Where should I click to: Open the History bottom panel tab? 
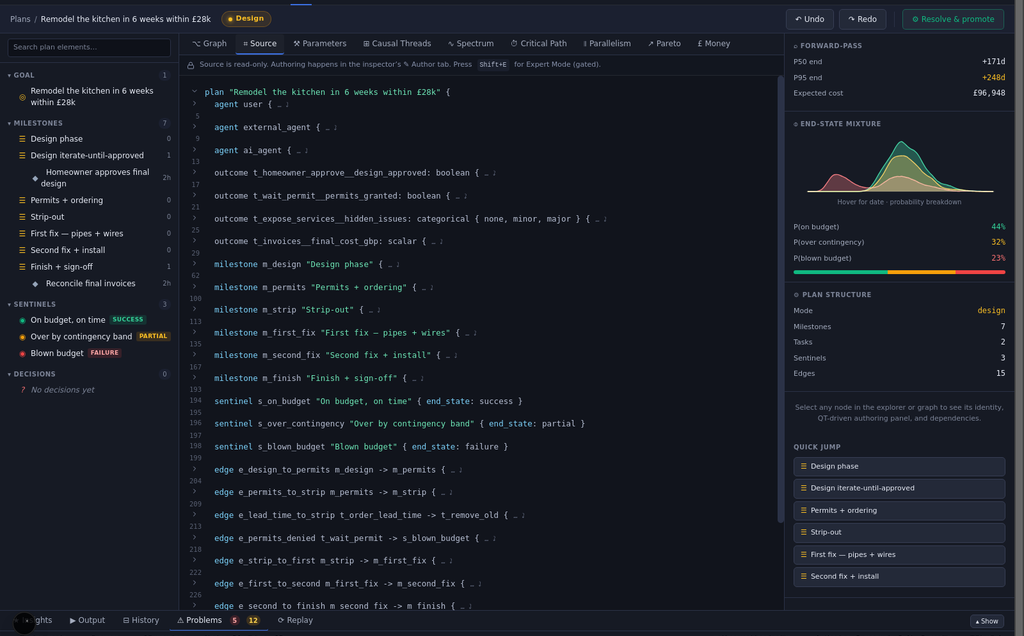[141, 620]
